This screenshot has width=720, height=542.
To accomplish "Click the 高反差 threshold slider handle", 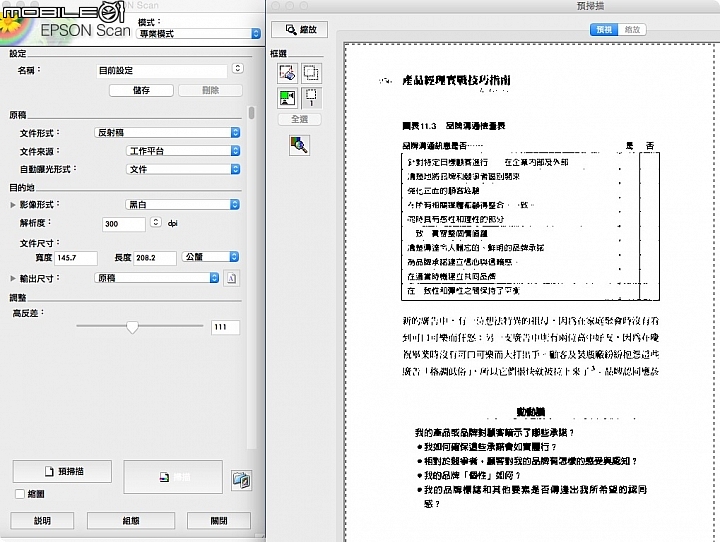I will coord(132,327).
